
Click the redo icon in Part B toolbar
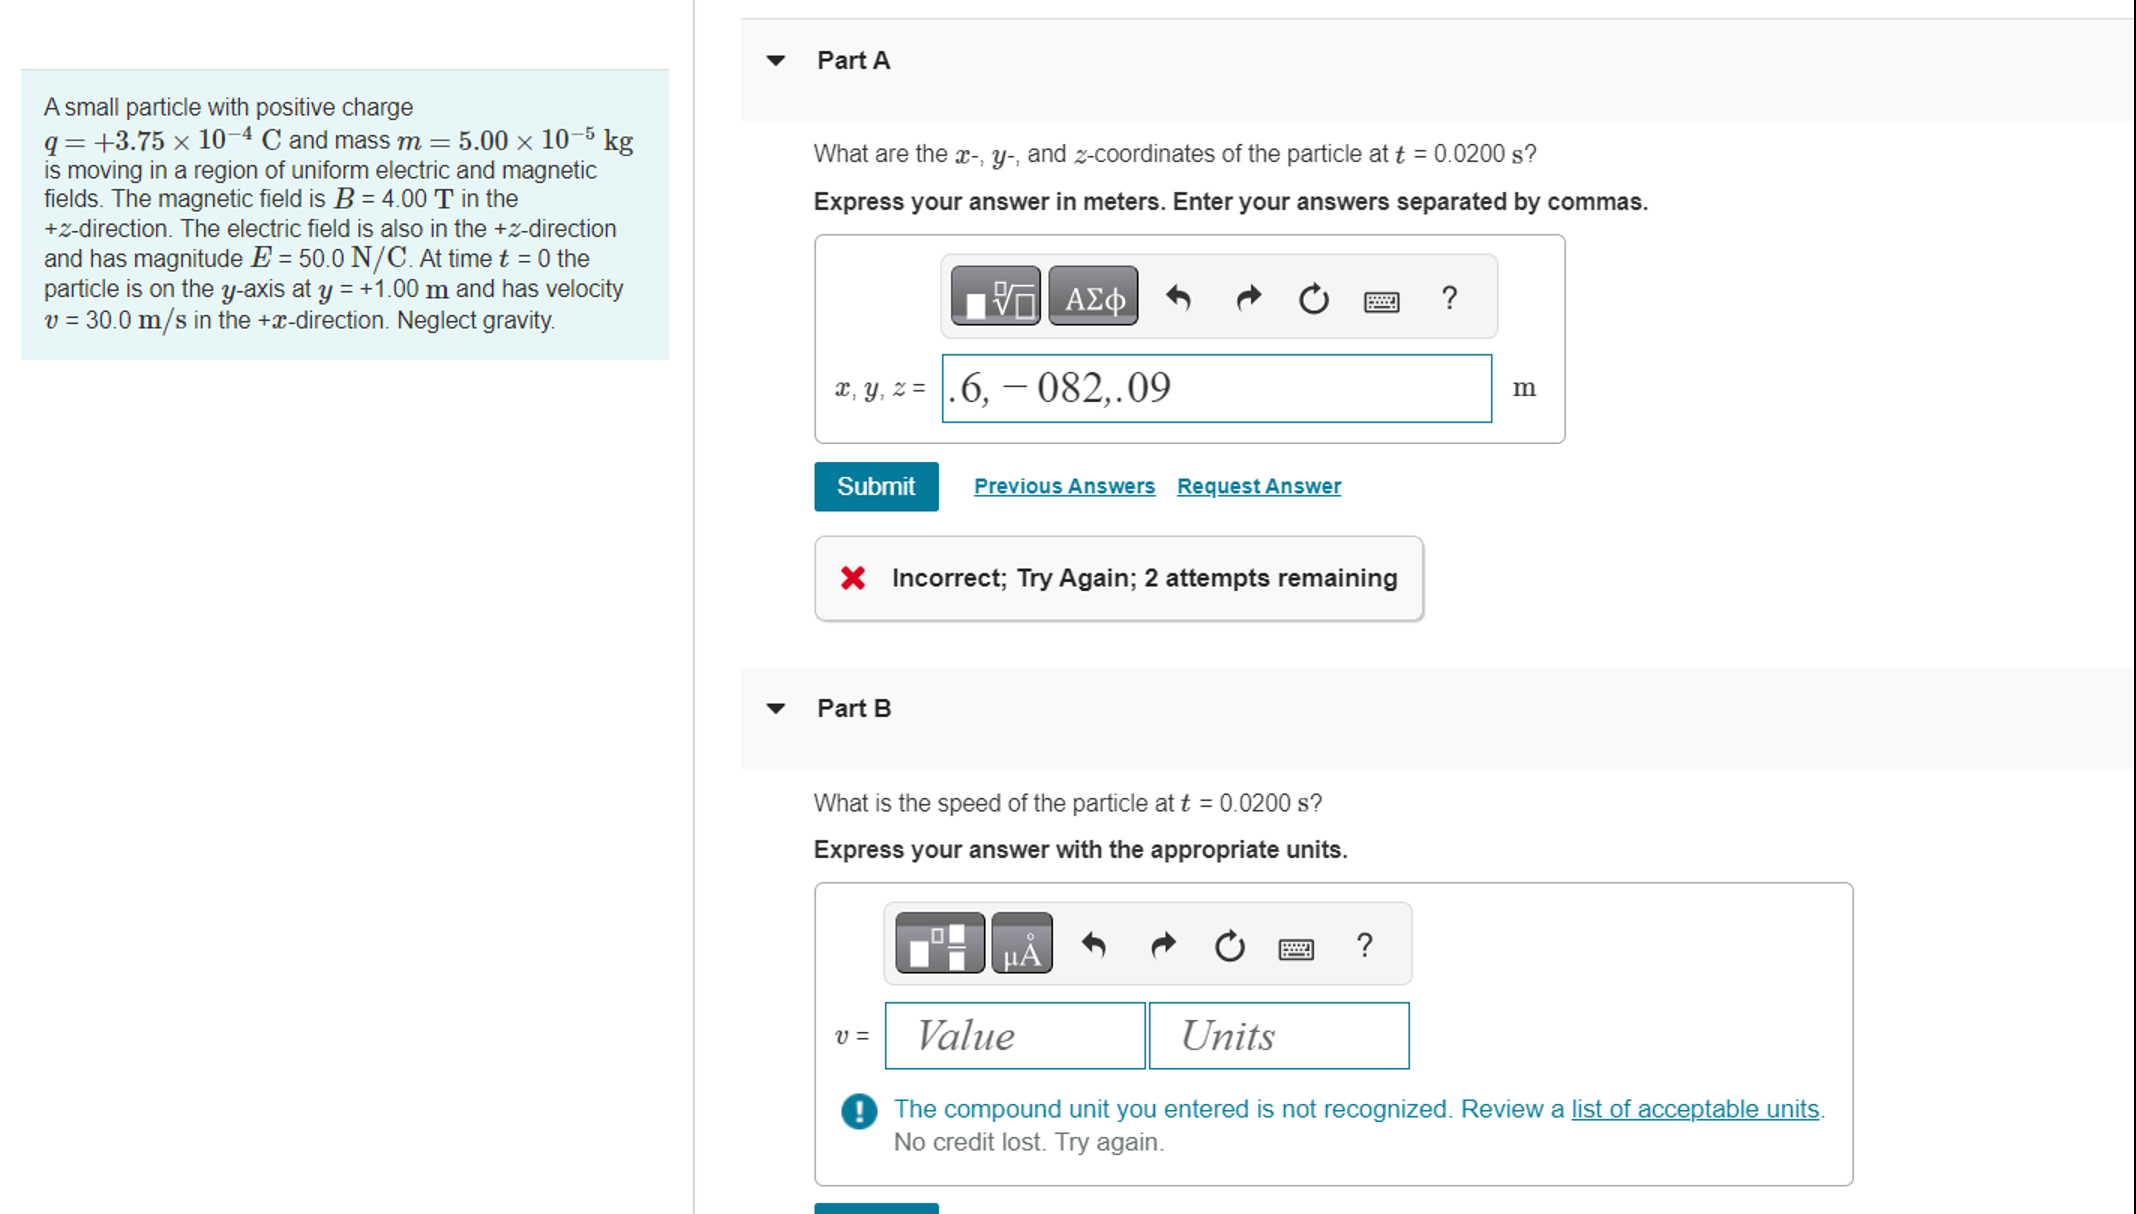[1163, 943]
